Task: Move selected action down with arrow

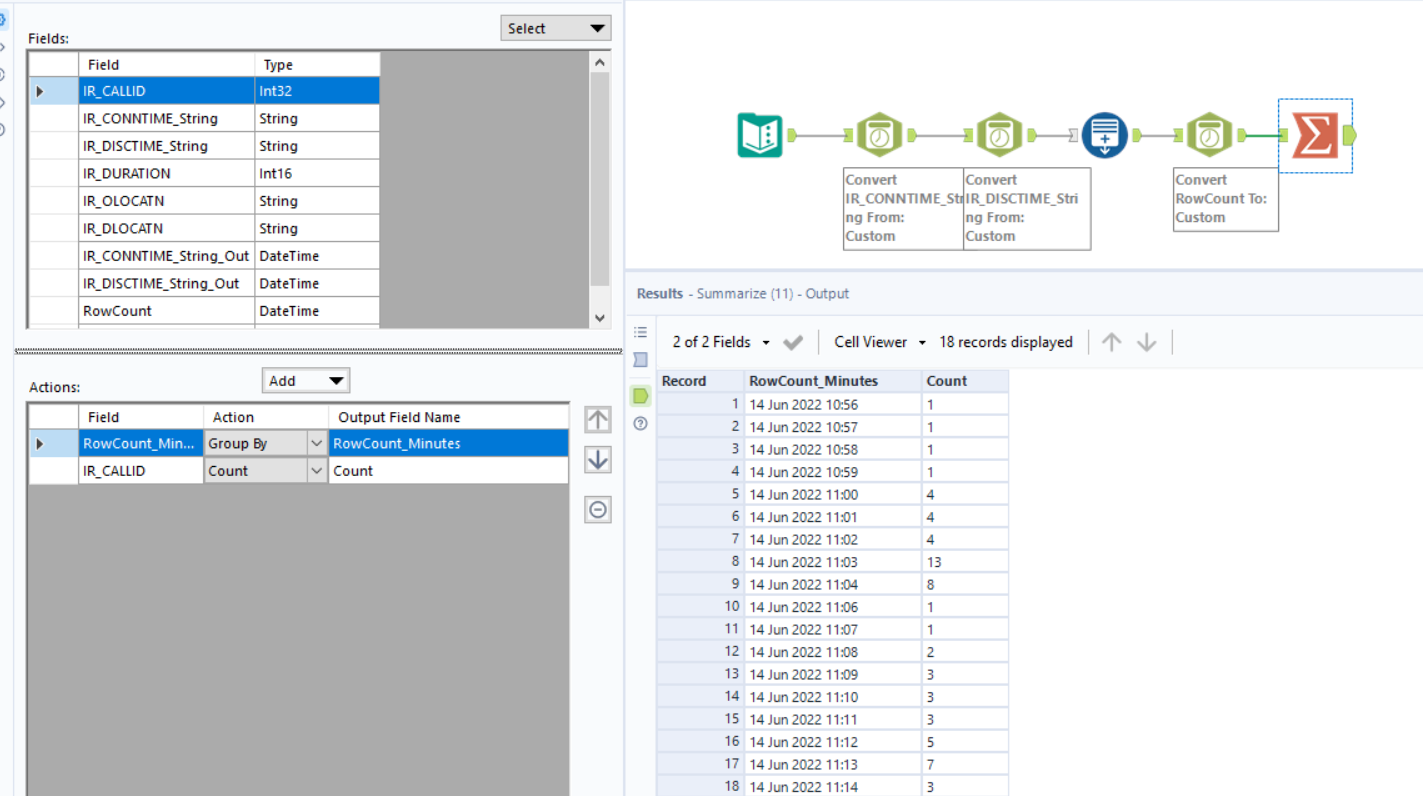Action: click(598, 460)
